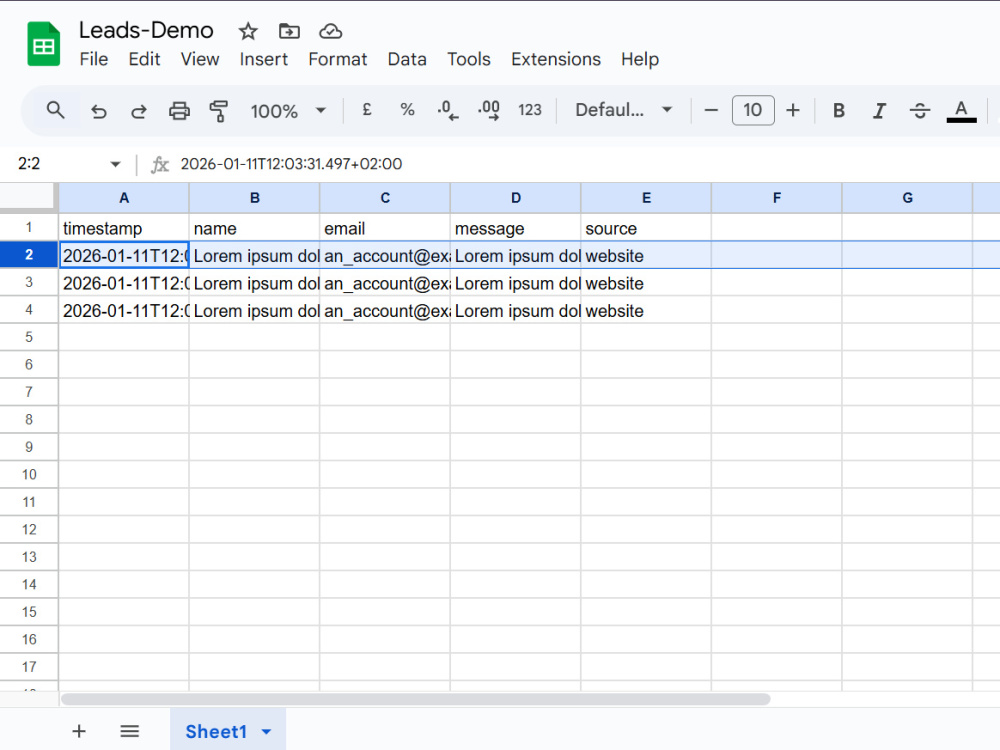Click the select-all corner box
This screenshot has width=1000, height=750.
28,196
